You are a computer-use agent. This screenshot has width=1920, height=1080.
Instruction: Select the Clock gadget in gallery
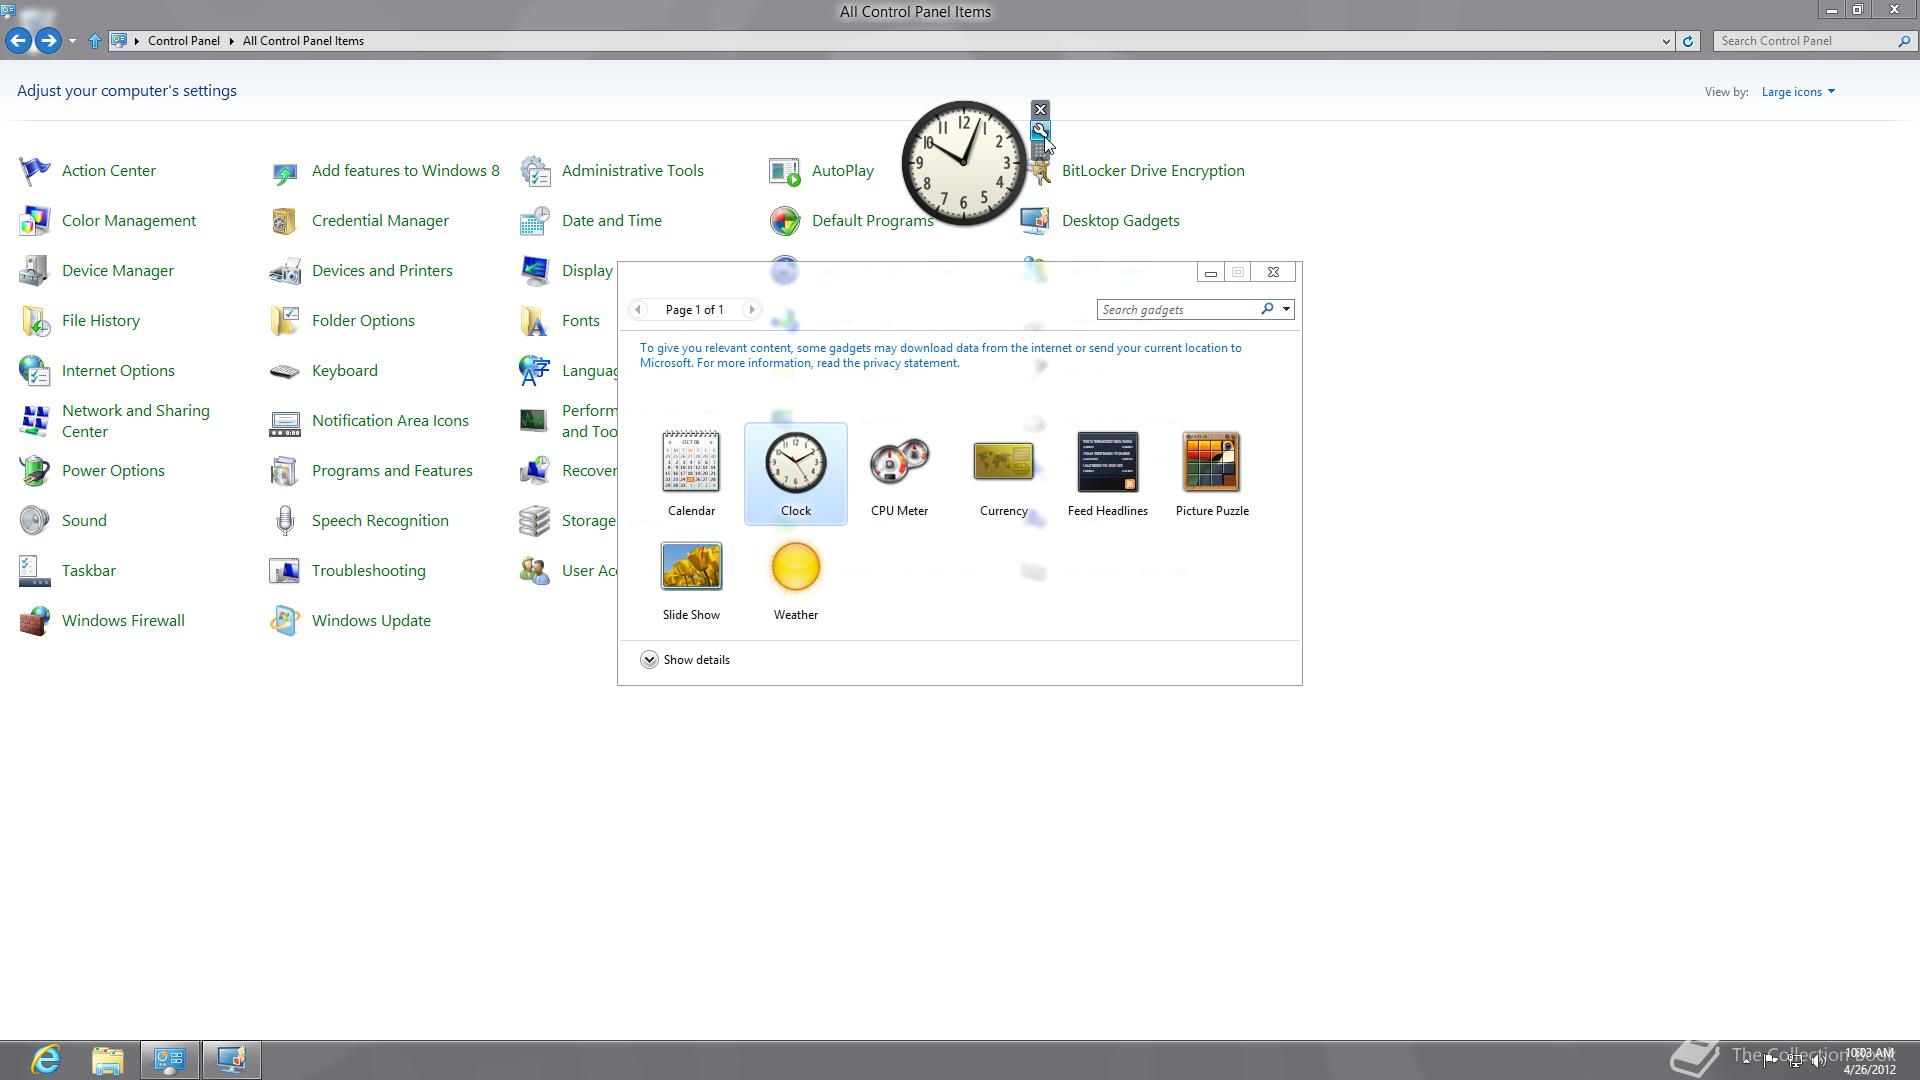pos(796,473)
